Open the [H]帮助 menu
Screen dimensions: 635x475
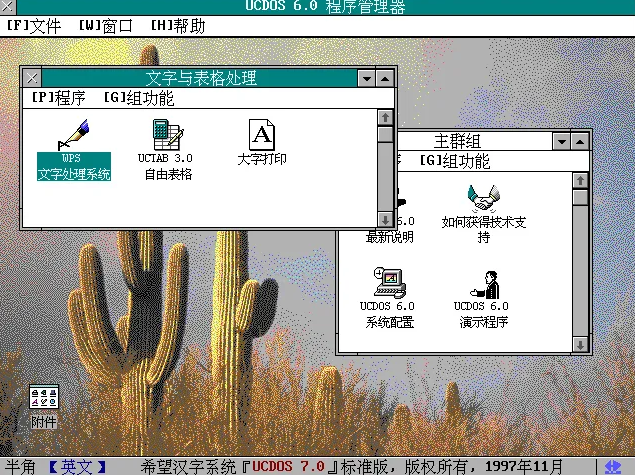(177, 26)
